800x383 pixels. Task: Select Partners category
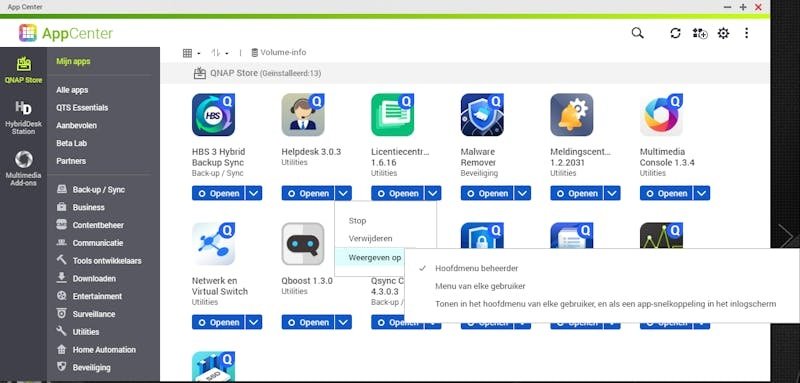click(71, 161)
